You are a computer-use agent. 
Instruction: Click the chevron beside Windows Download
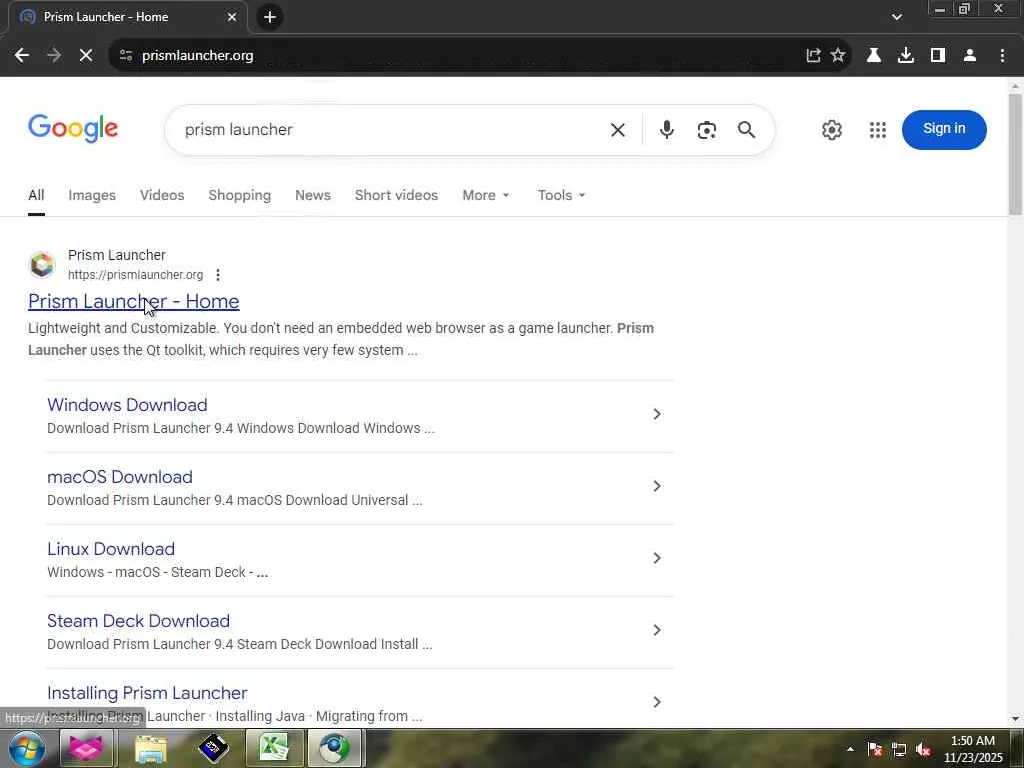[657, 414]
